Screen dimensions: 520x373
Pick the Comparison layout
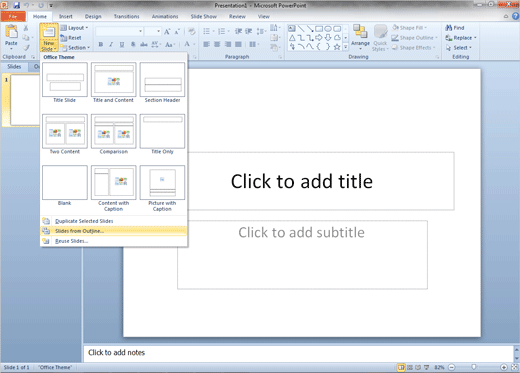pyautogui.click(x=114, y=134)
